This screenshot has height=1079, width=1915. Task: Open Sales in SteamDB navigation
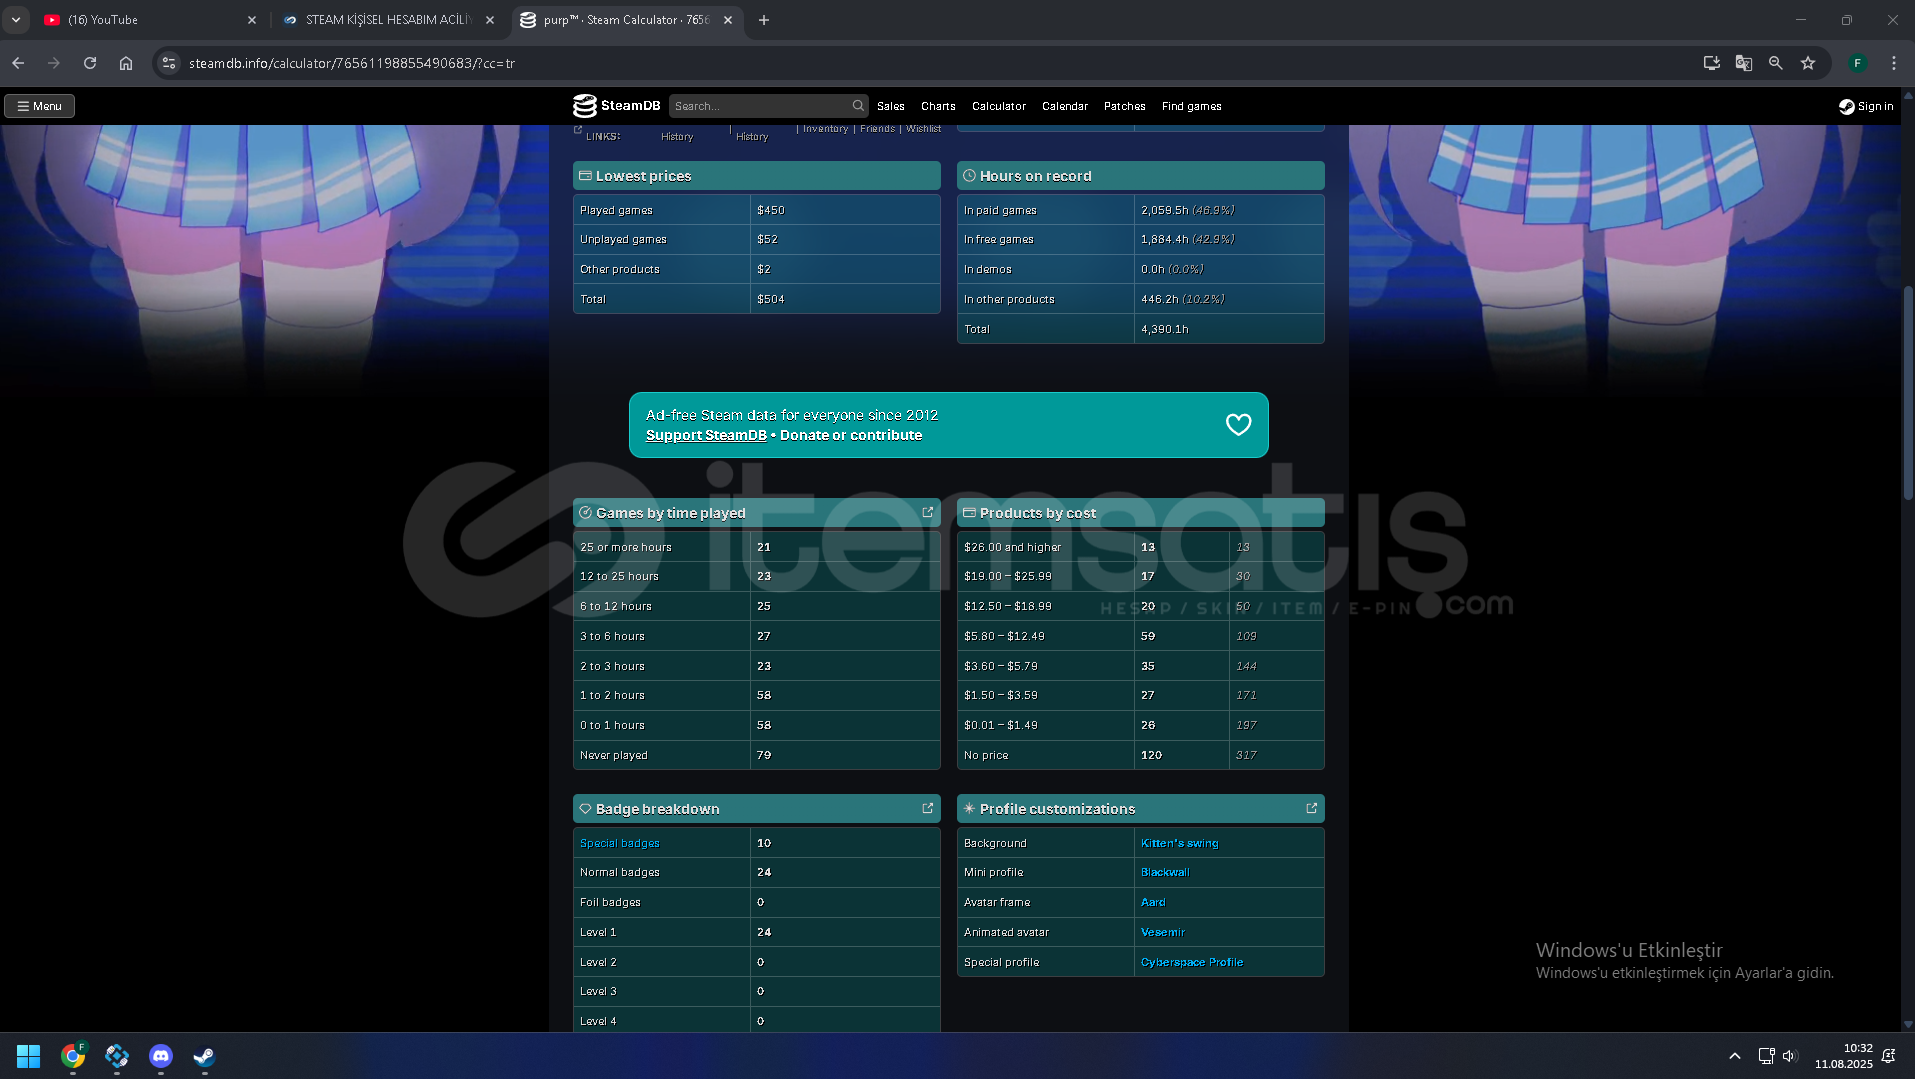pyautogui.click(x=890, y=106)
